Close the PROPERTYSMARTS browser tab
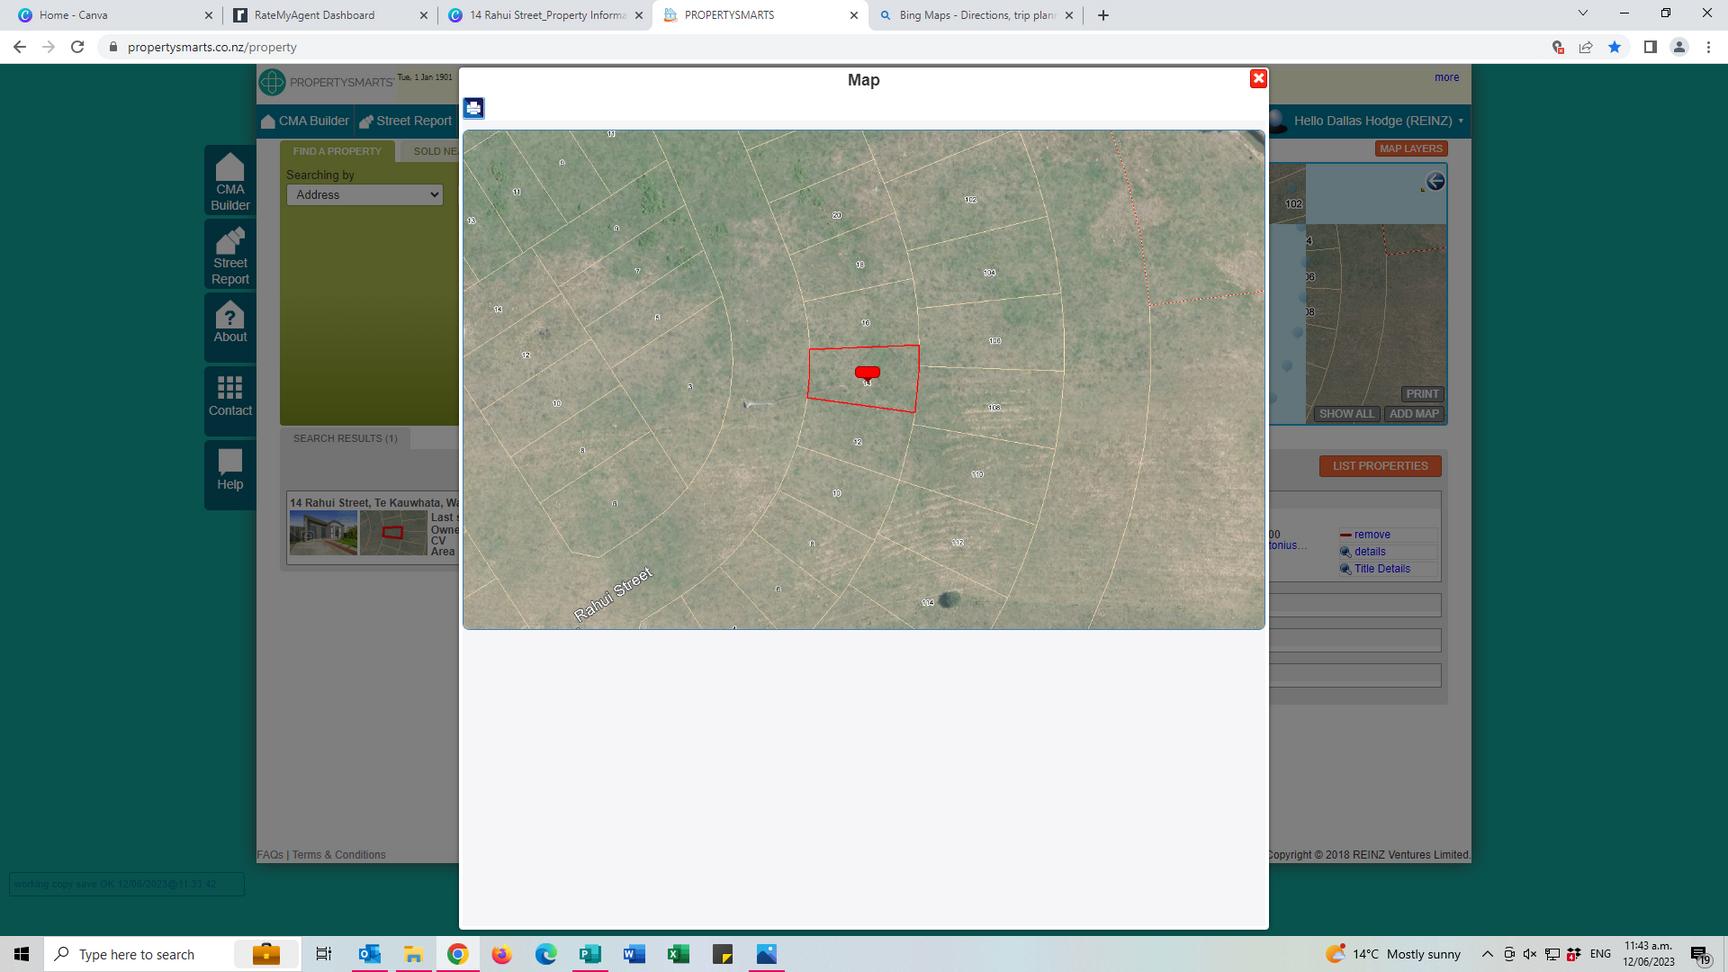The width and height of the screenshot is (1728, 972). [854, 15]
